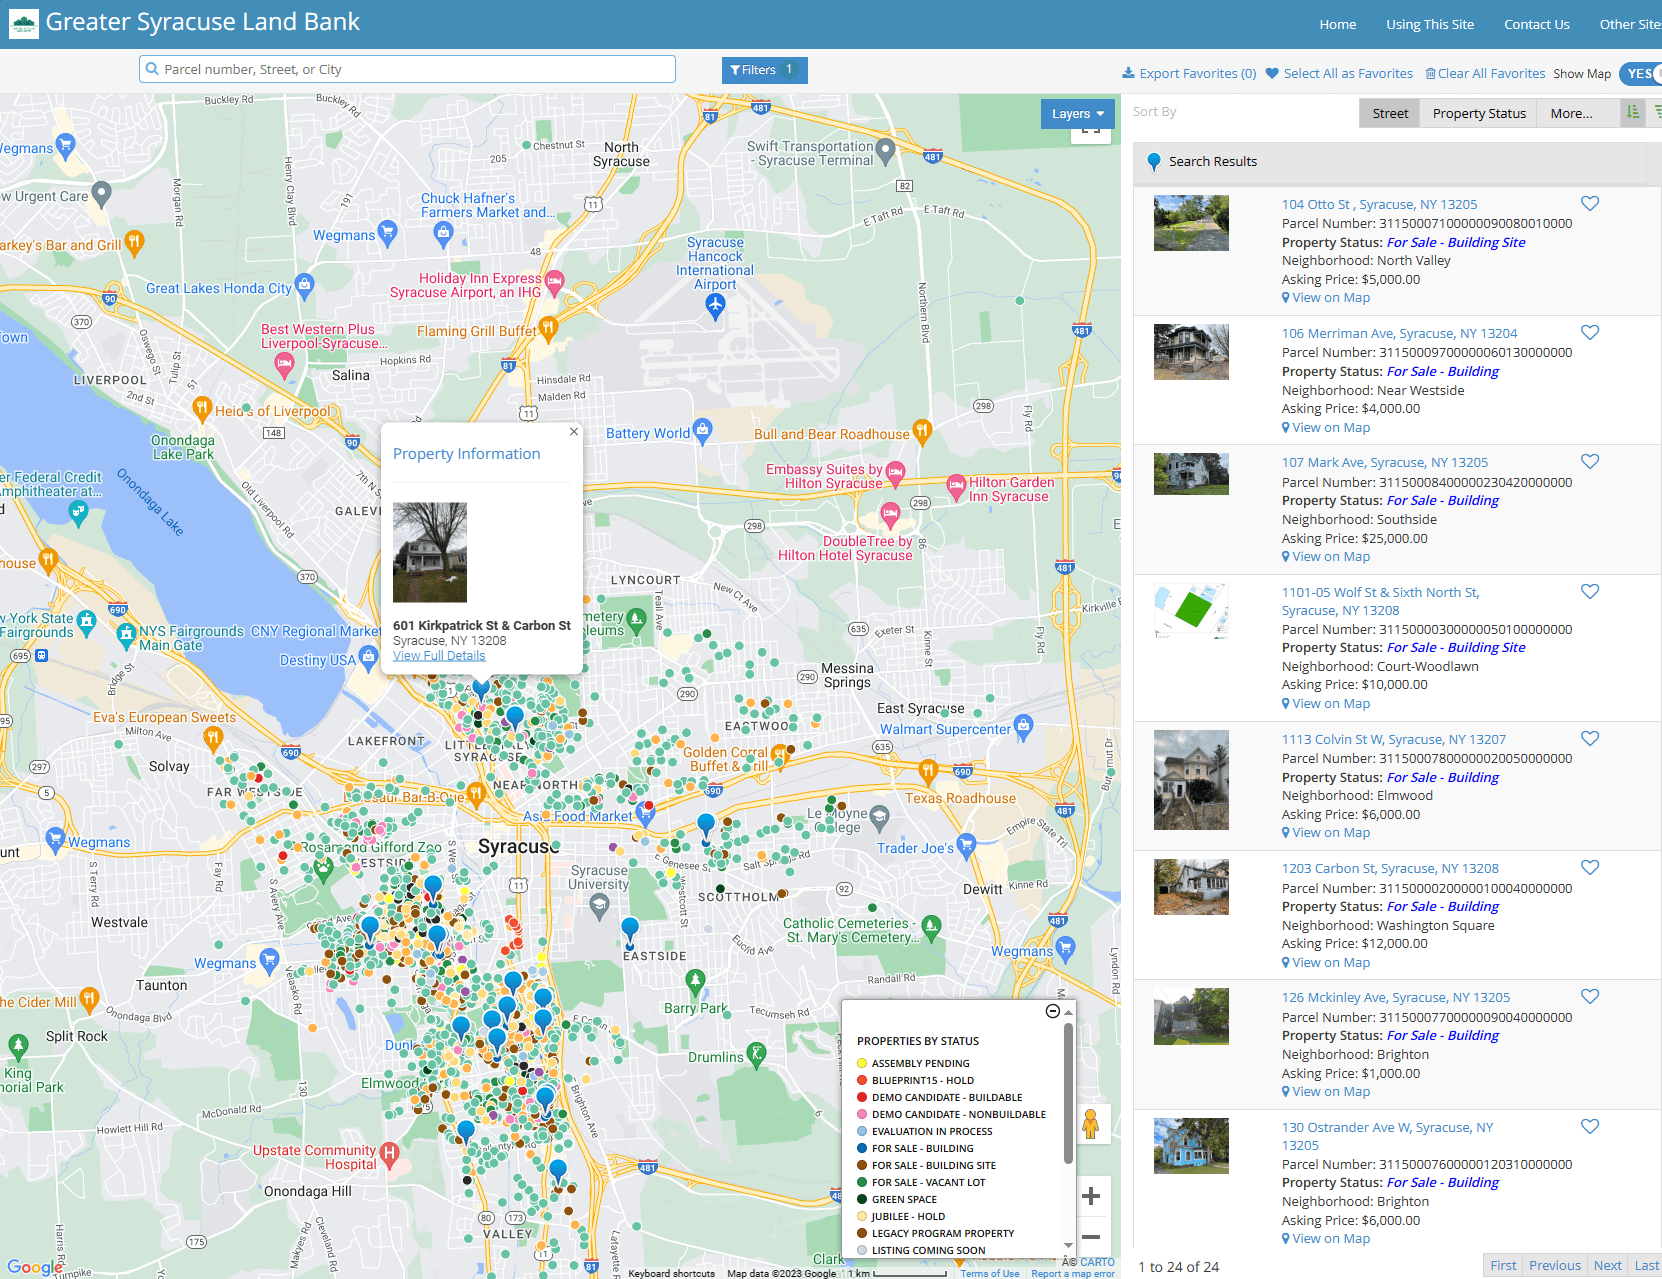Click the legend scrollbar down arrow
This screenshot has height=1279, width=1662.
coord(1068,1246)
